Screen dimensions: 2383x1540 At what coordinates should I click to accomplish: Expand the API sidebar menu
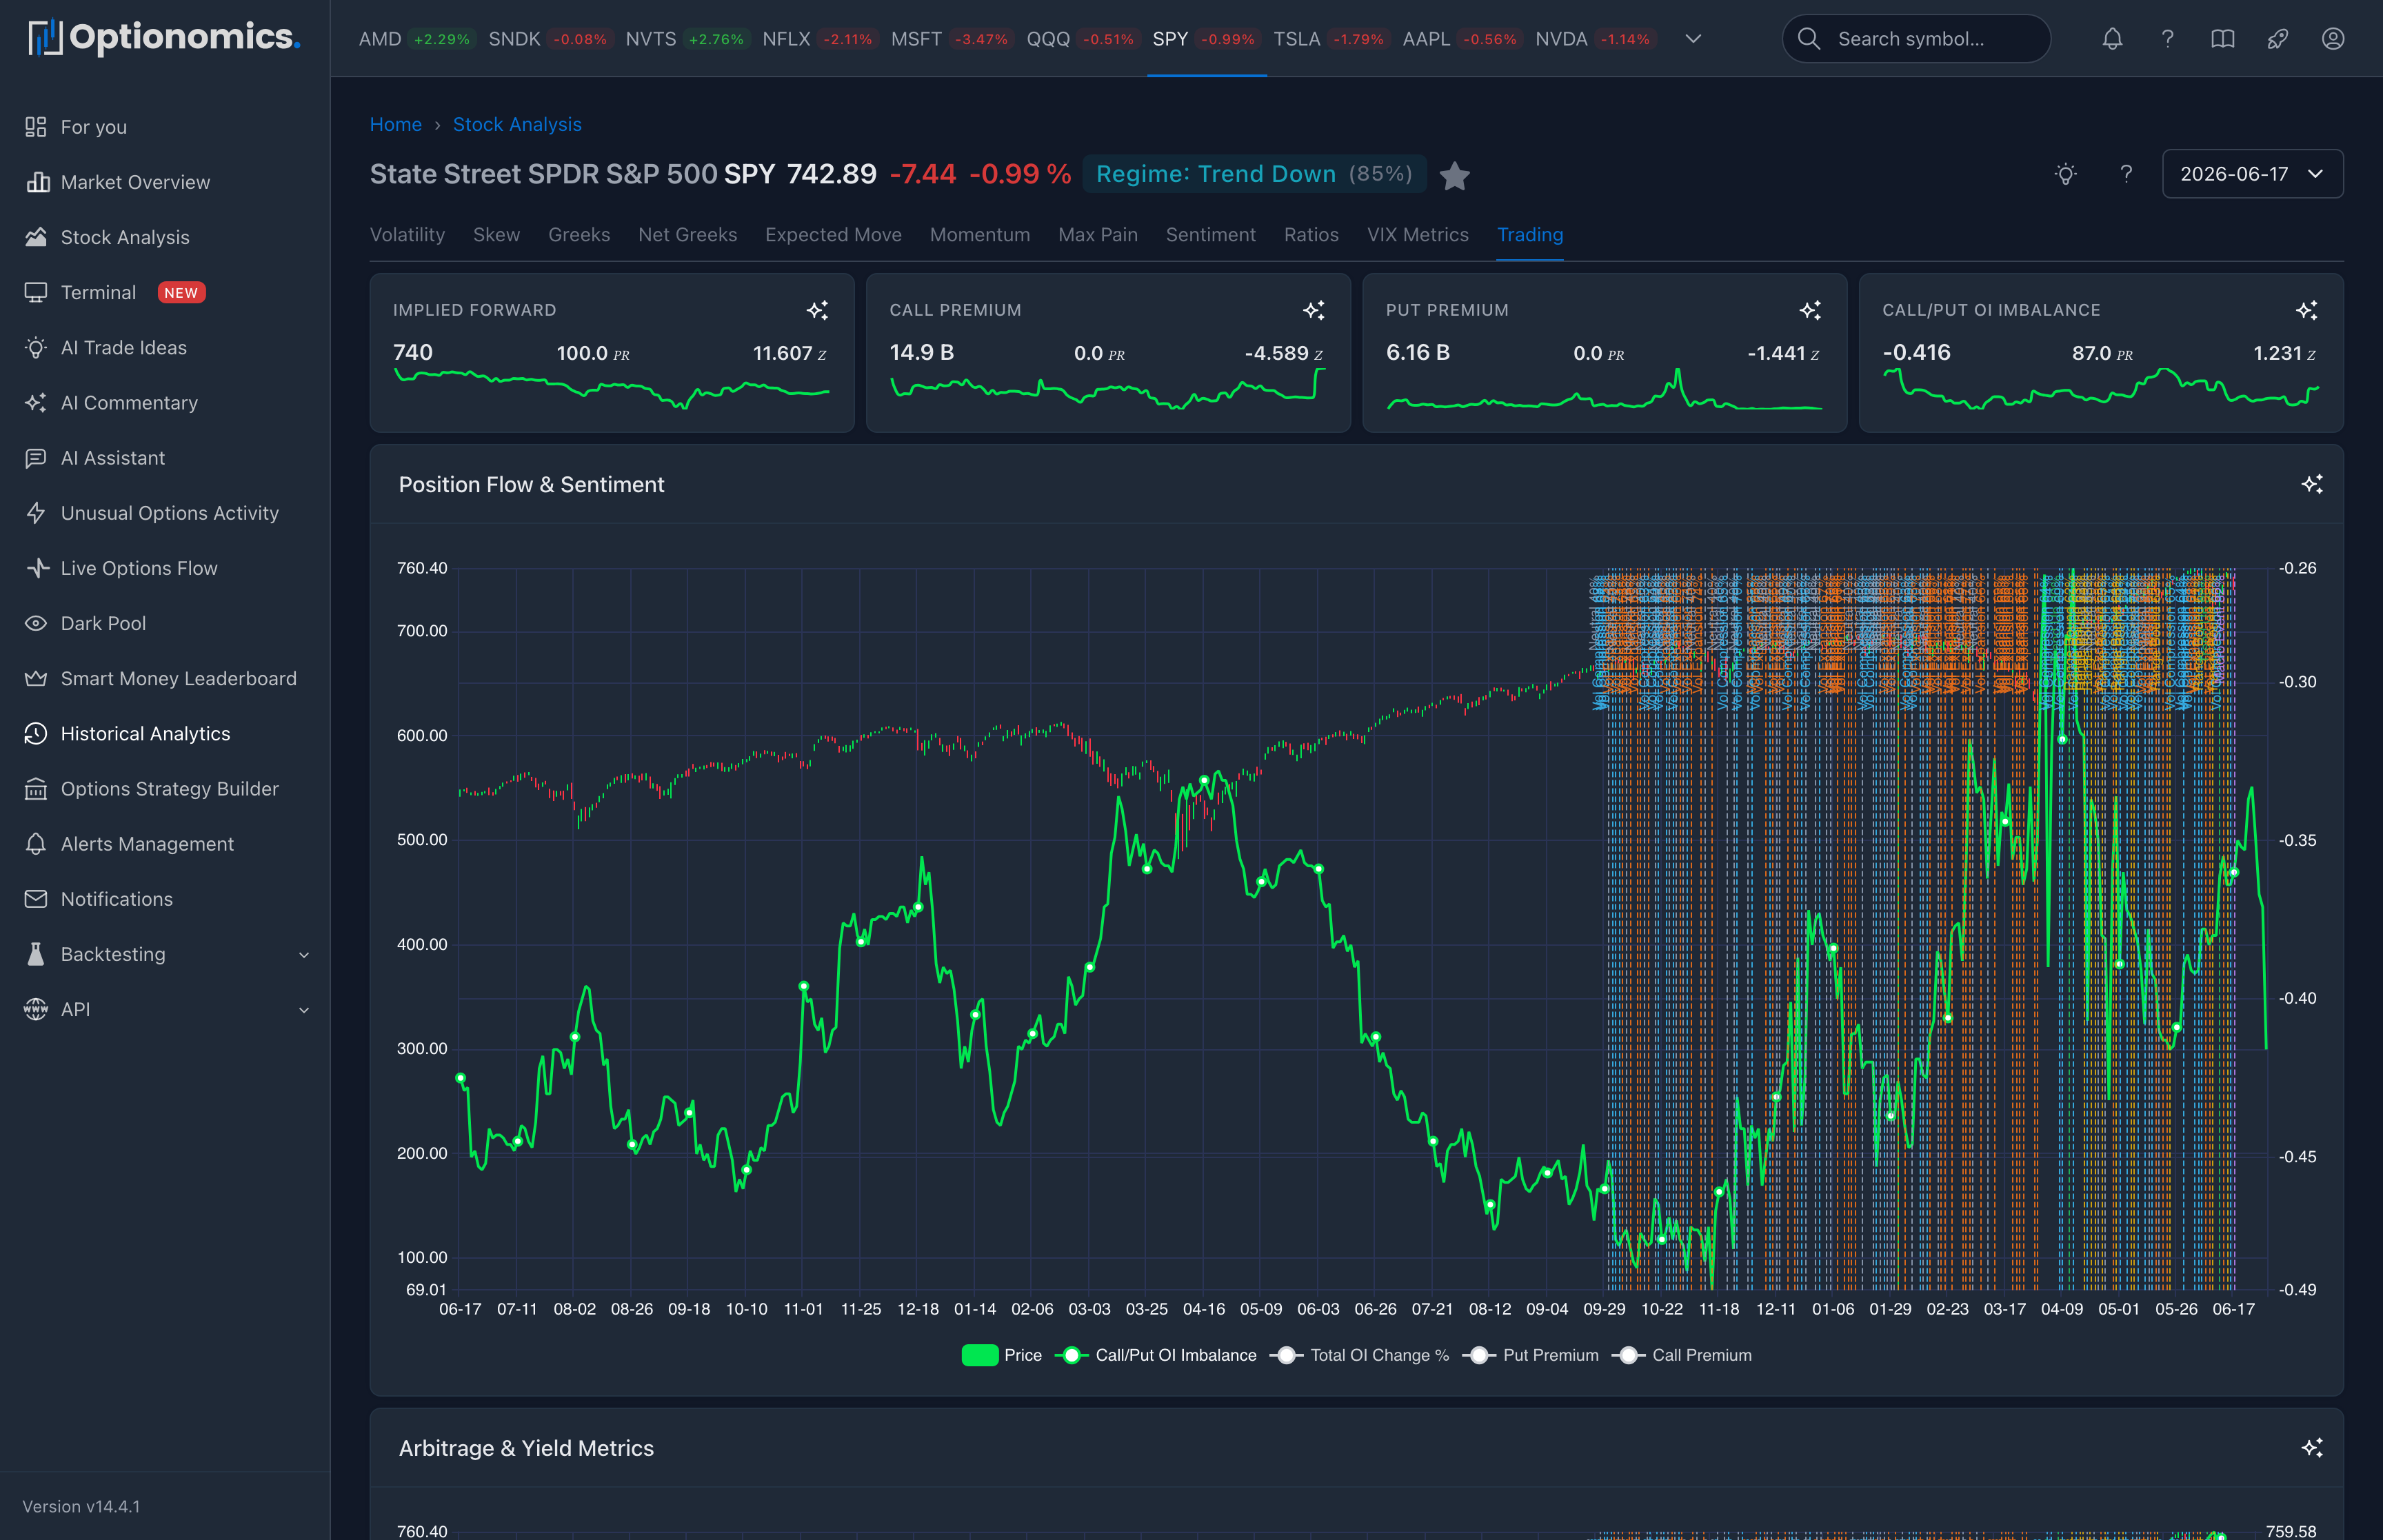coord(165,1009)
